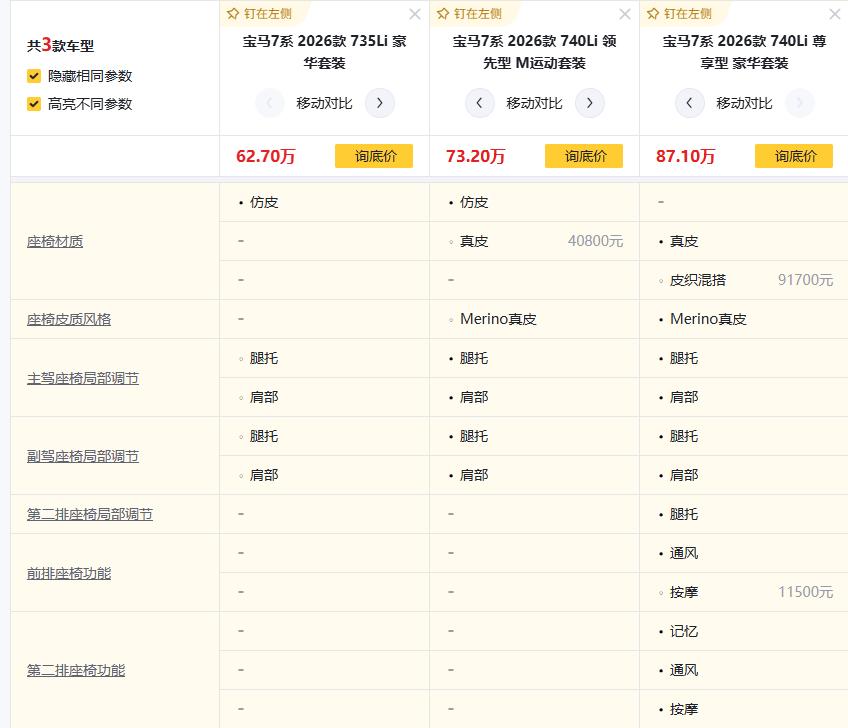Click the 62.70万 price
Screen dimensions: 848x728
pyautogui.click(x=266, y=156)
